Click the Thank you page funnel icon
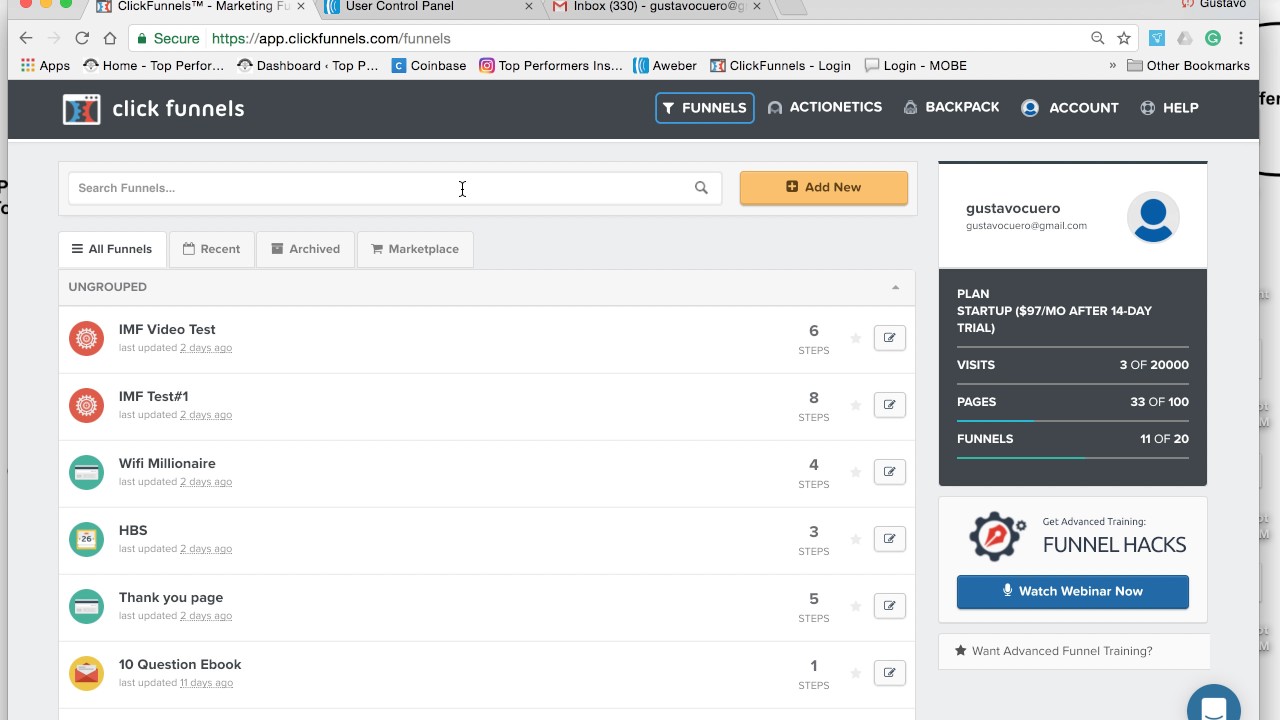The image size is (1280, 720). click(x=87, y=606)
